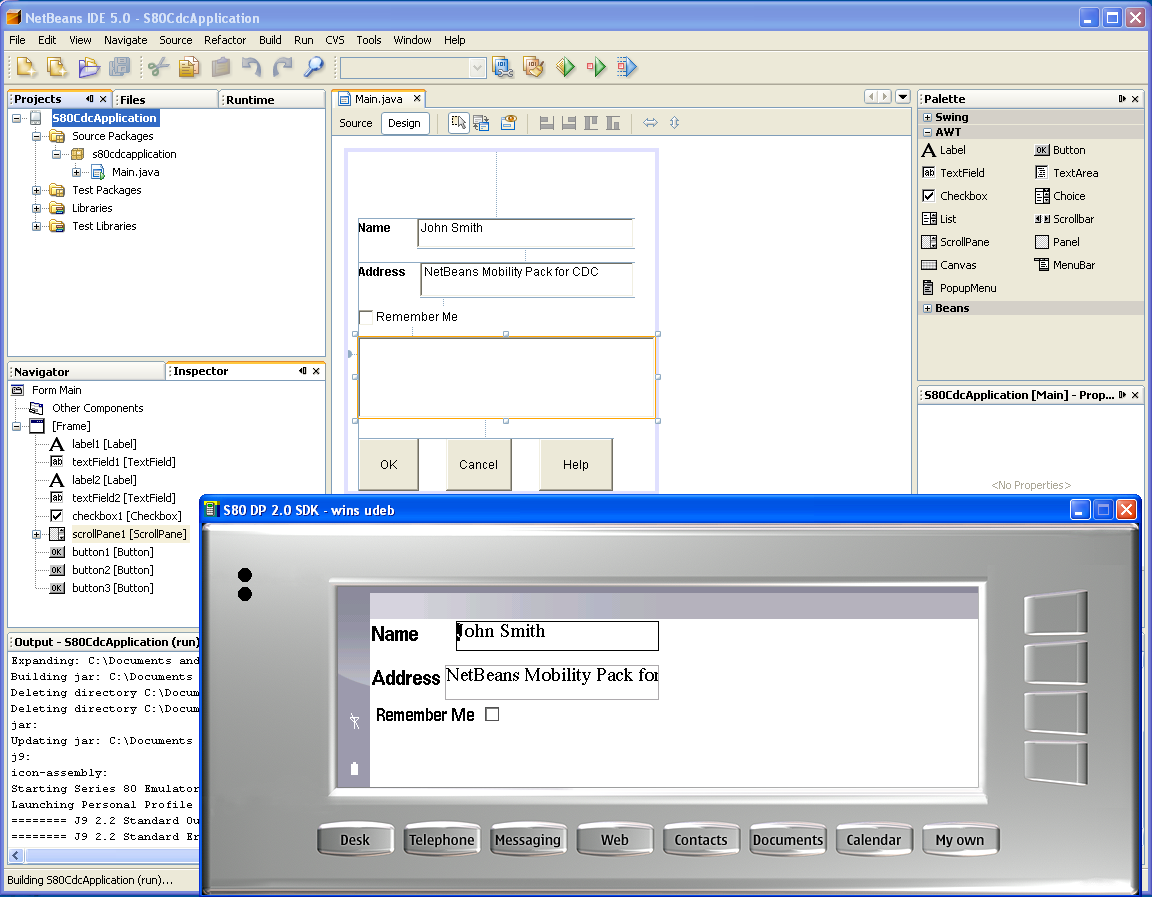Click the Test Form preview icon

point(508,123)
